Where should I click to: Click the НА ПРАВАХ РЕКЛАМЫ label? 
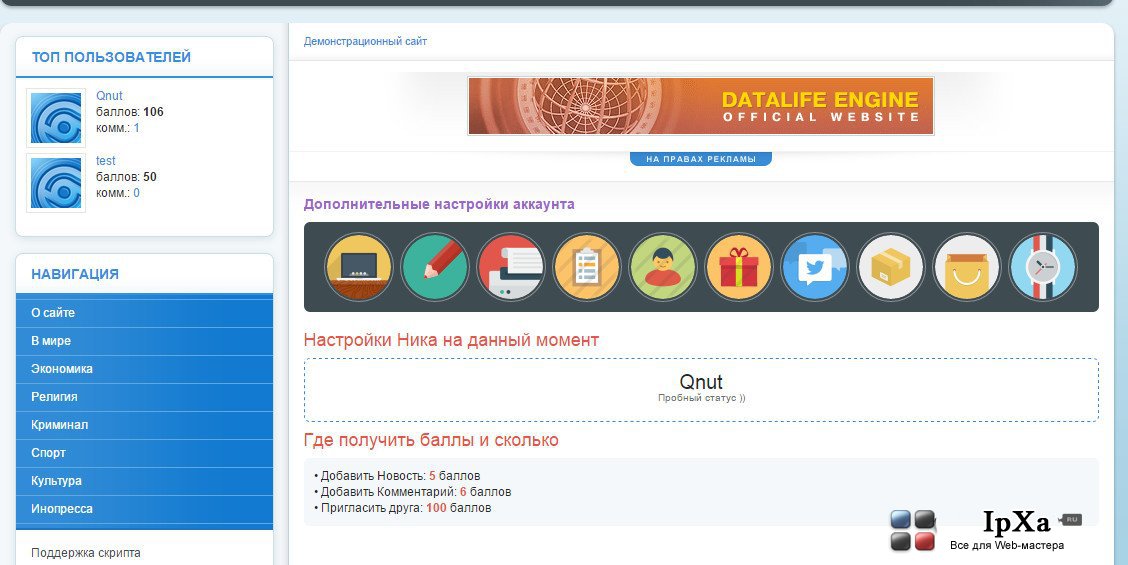click(701, 159)
